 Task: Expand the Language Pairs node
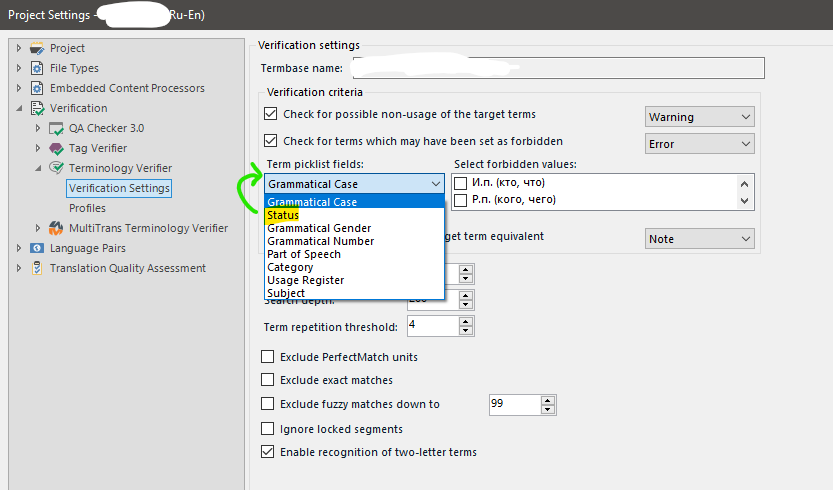coord(19,248)
